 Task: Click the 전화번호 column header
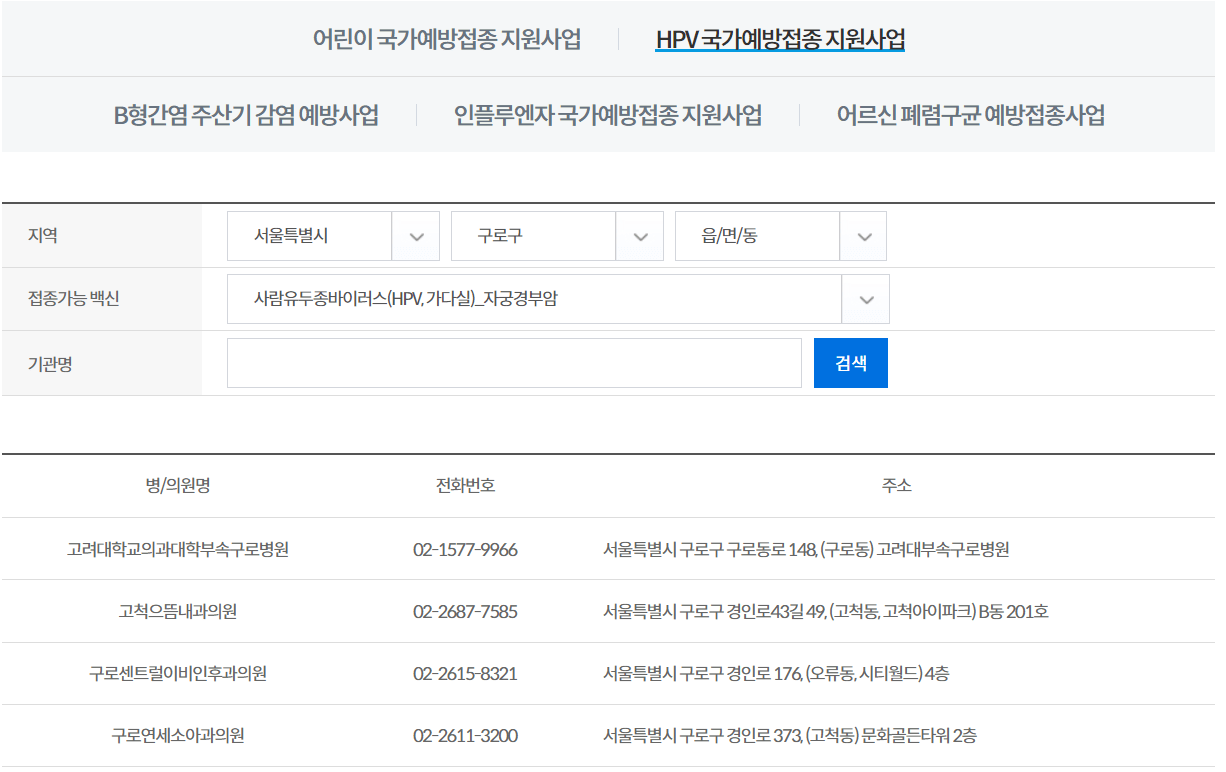click(465, 486)
